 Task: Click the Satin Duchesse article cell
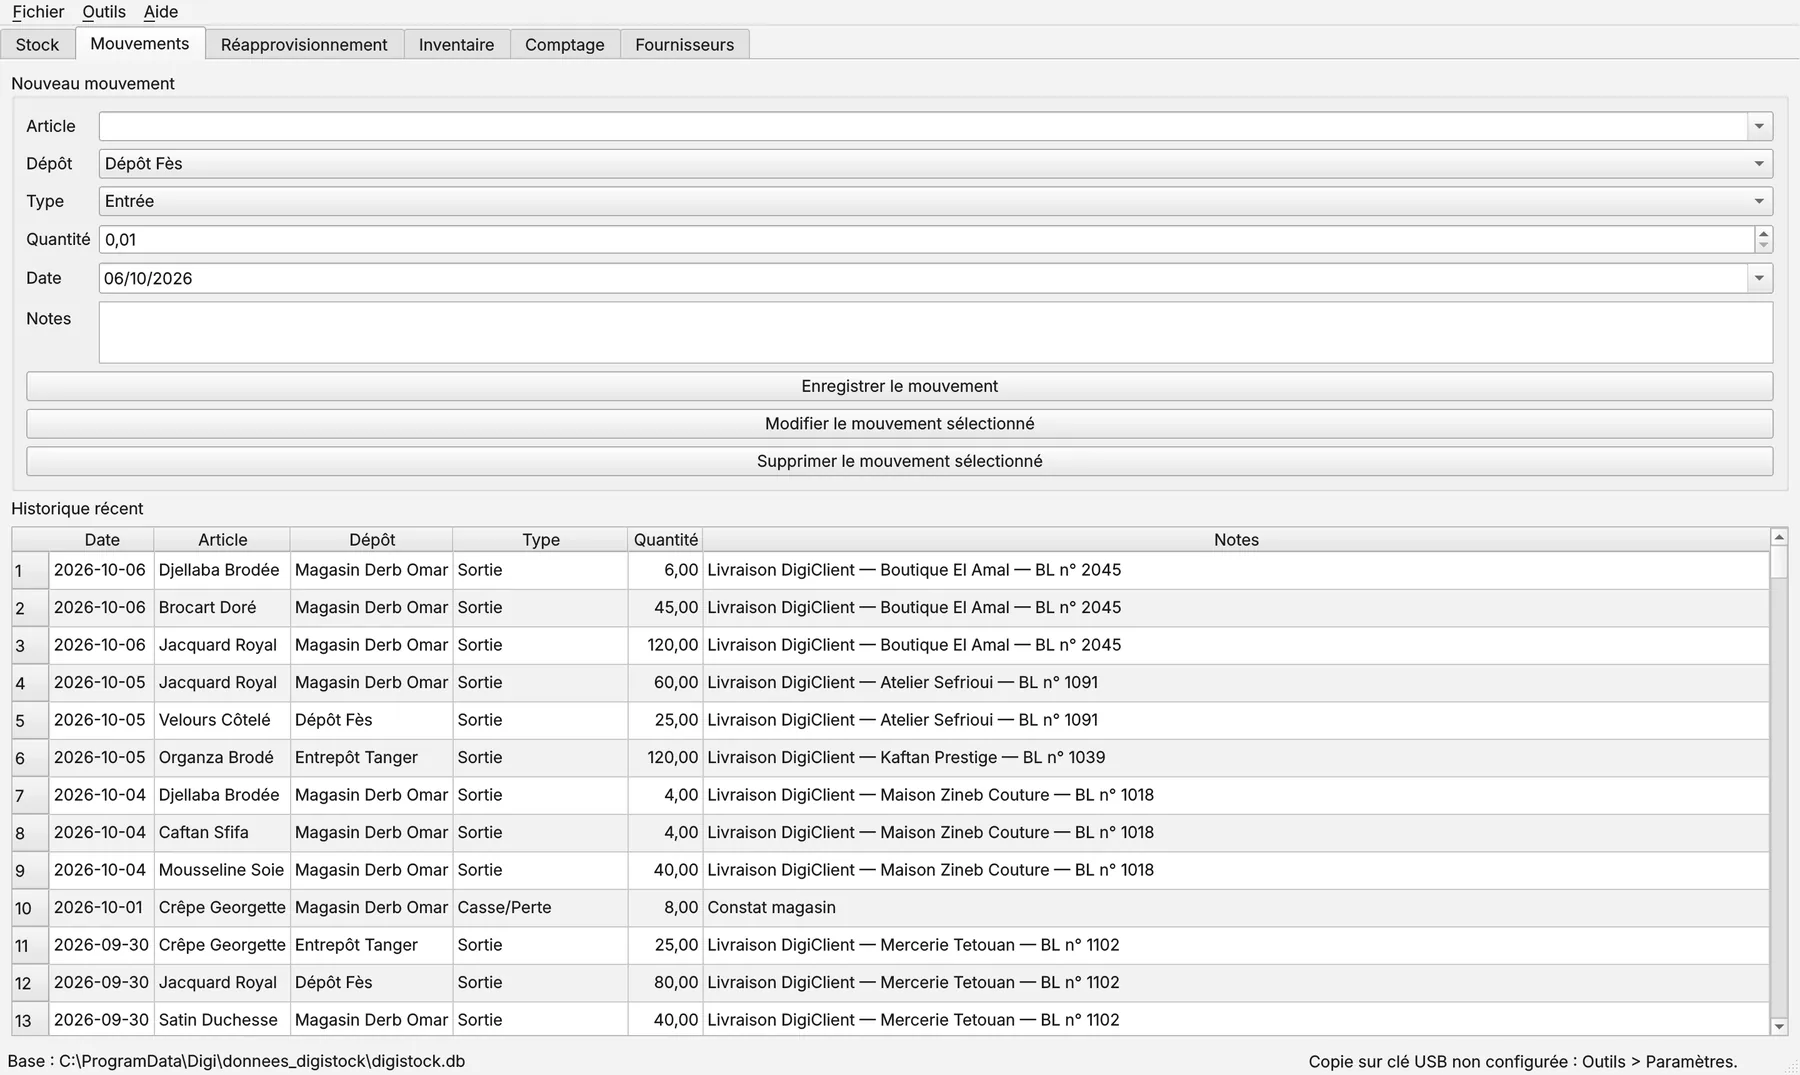coord(222,1020)
